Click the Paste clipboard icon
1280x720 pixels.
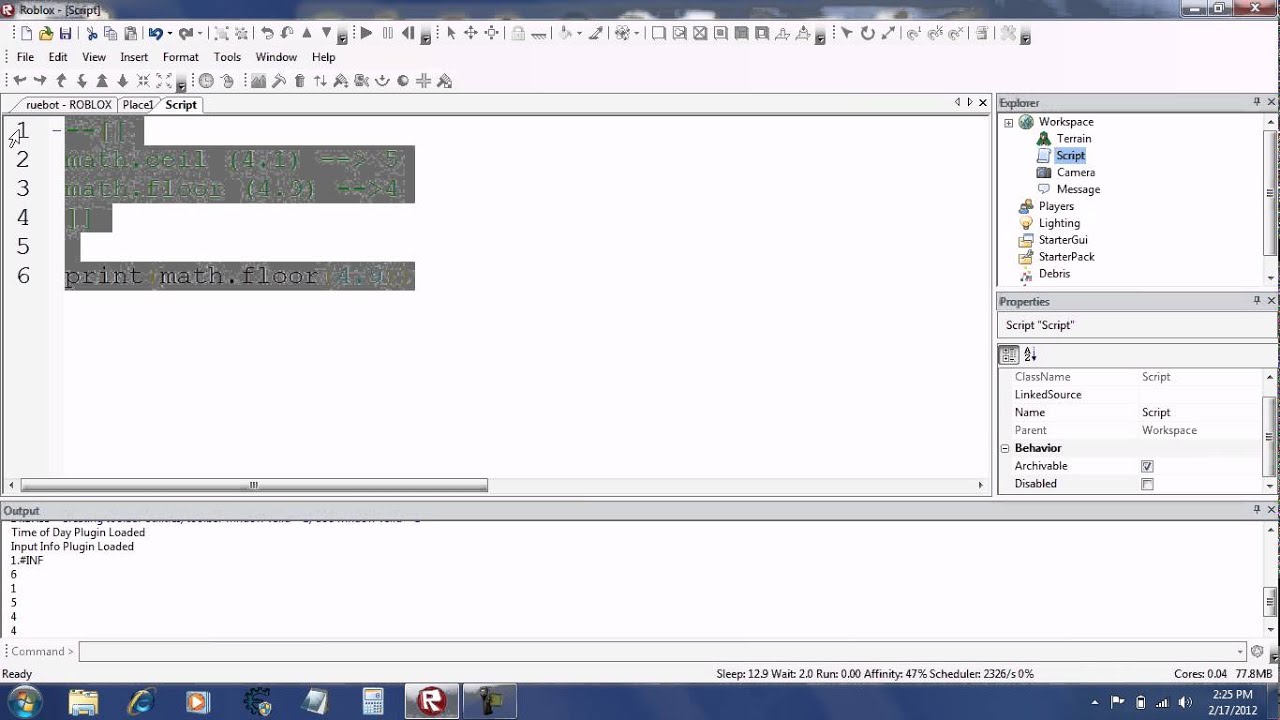[130, 33]
